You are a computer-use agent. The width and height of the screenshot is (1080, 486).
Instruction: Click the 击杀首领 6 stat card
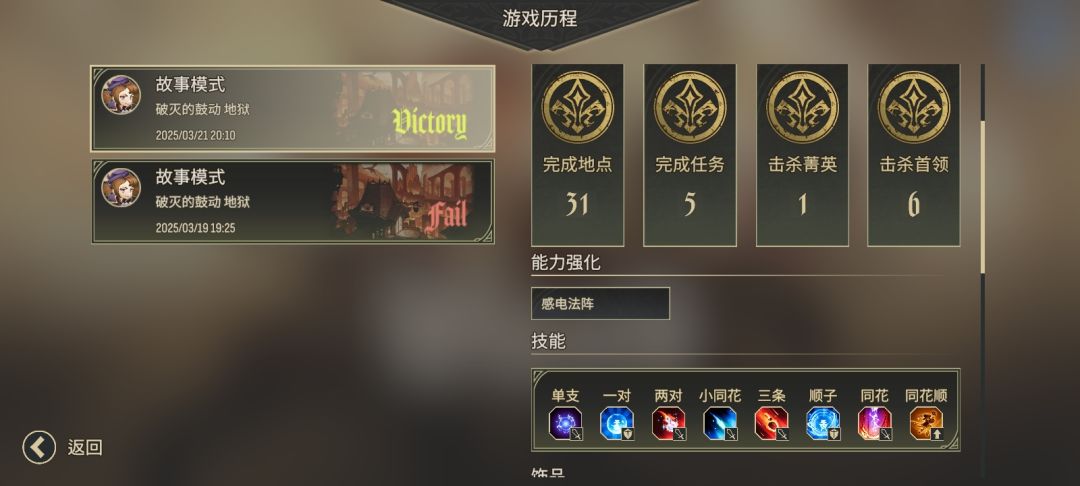coord(914,155)
